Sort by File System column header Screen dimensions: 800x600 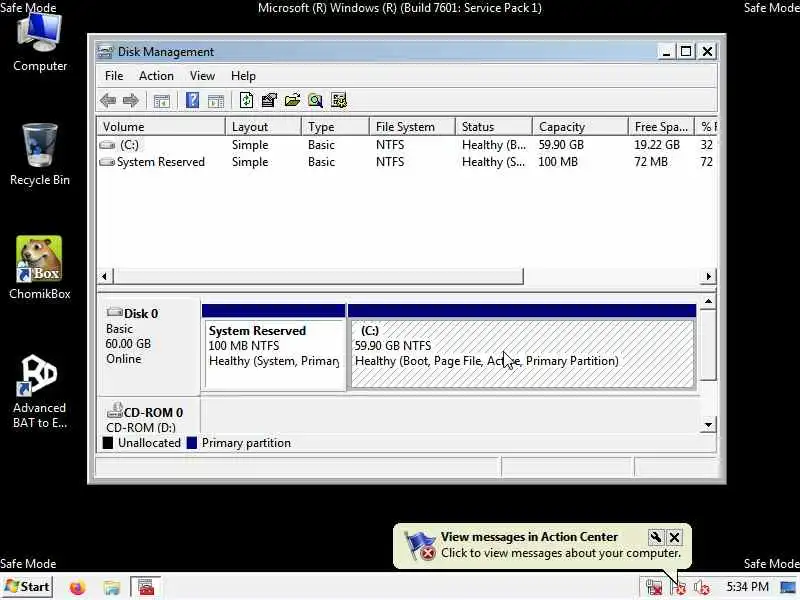click(x=412, y=127)
